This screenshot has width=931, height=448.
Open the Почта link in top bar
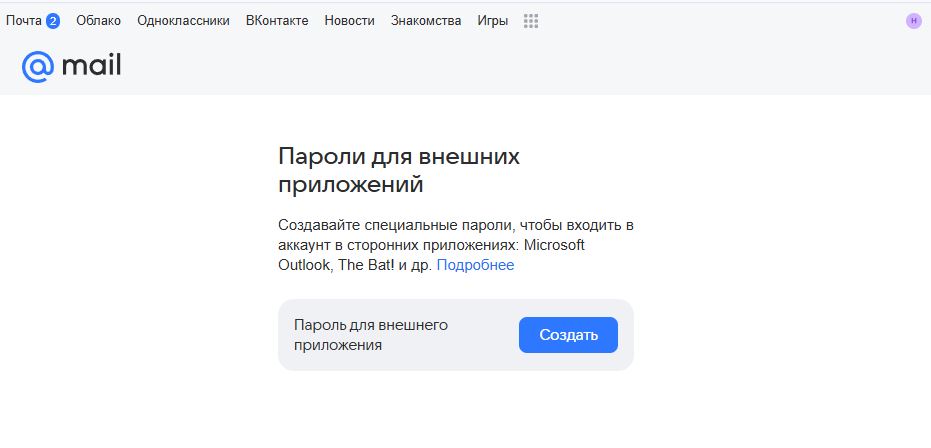pos(24,21)
